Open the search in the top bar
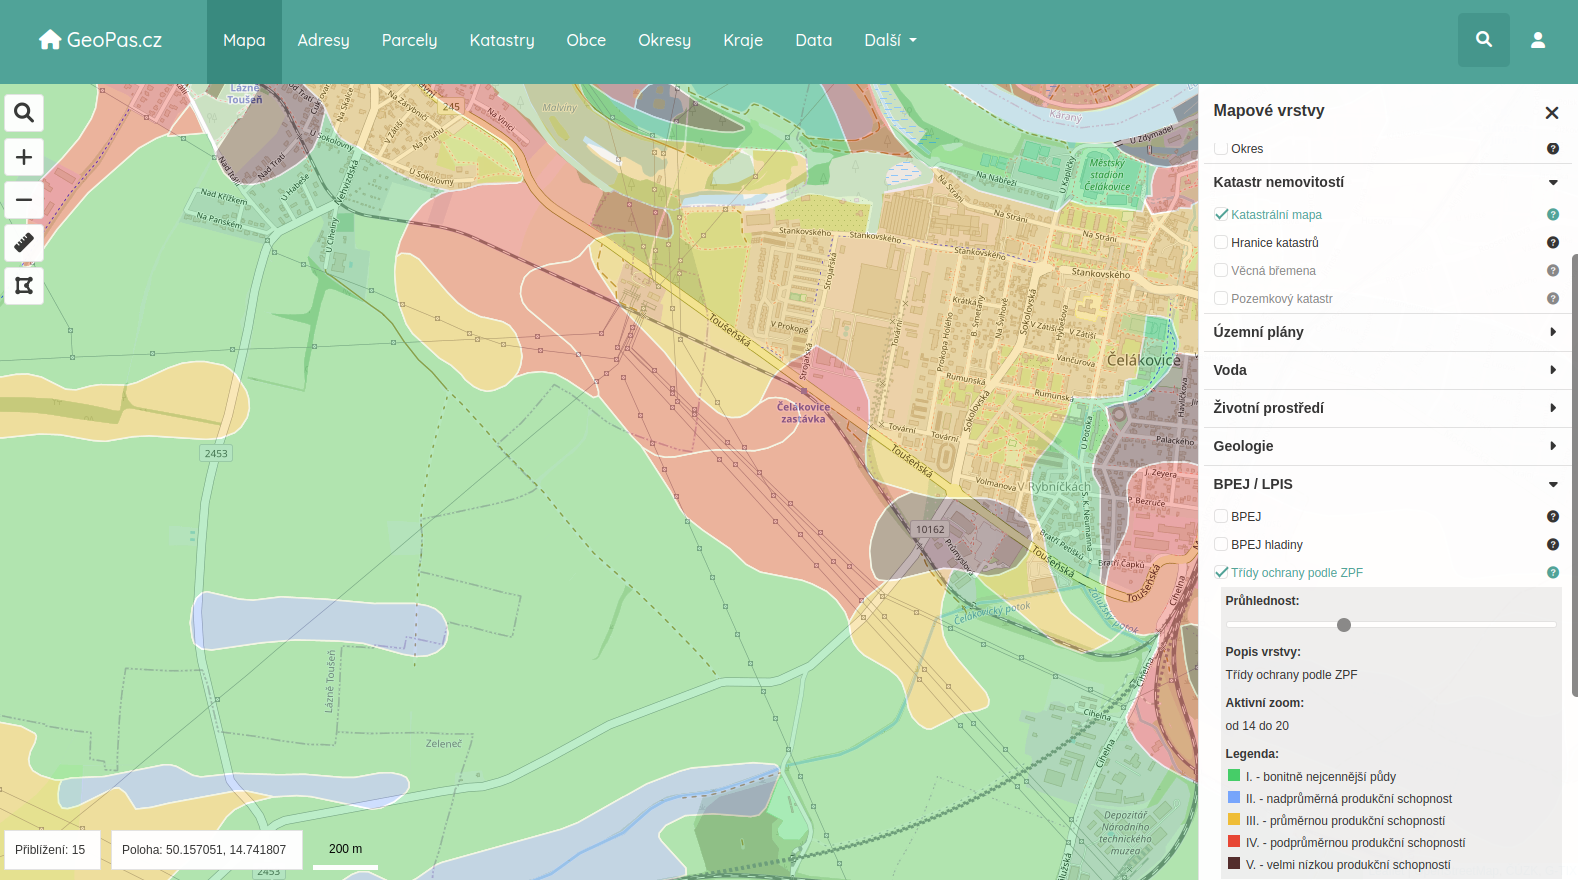Screen dimensions: 1578x880 pyautogui.click(x=1483, y=40)
